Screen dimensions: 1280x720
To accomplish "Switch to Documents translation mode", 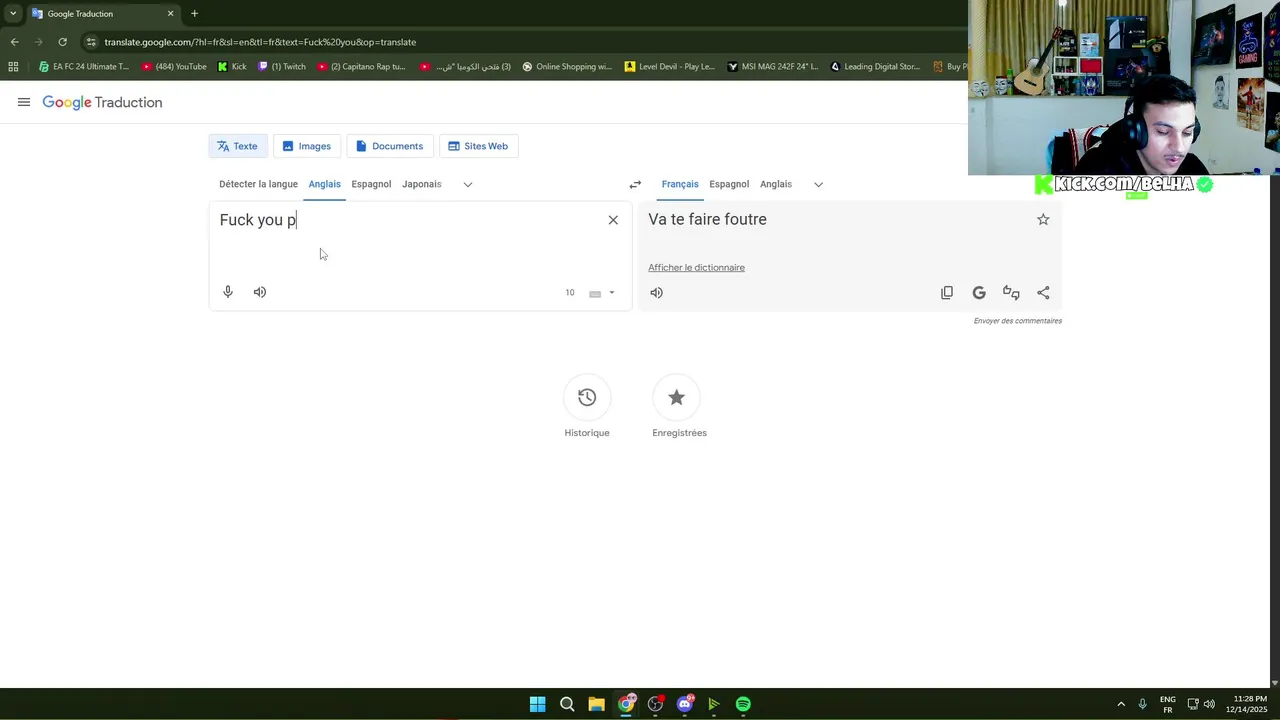I will tap(390, 146).
